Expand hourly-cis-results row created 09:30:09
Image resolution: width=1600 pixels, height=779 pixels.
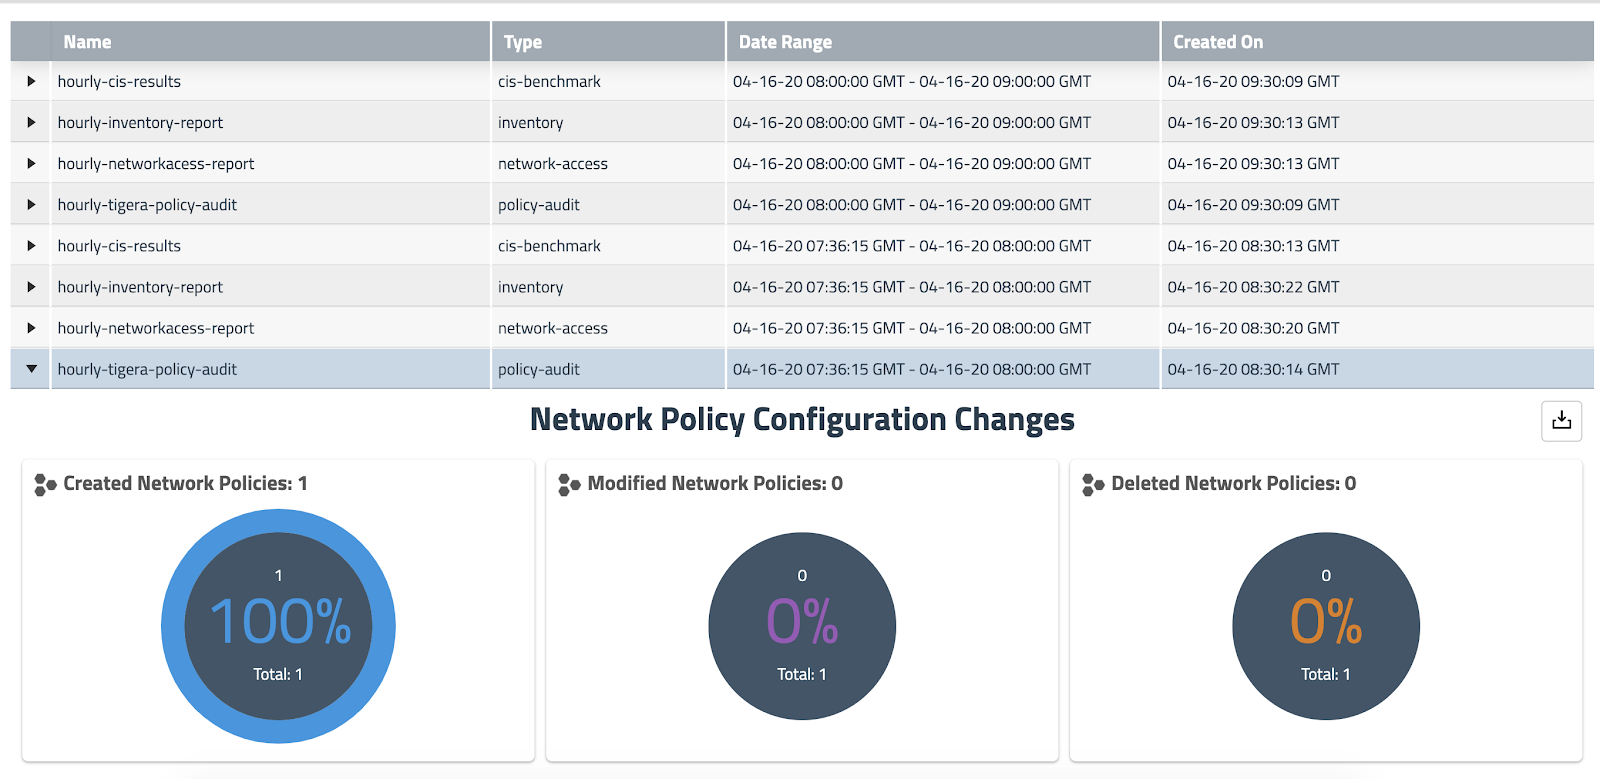[31, 81]
